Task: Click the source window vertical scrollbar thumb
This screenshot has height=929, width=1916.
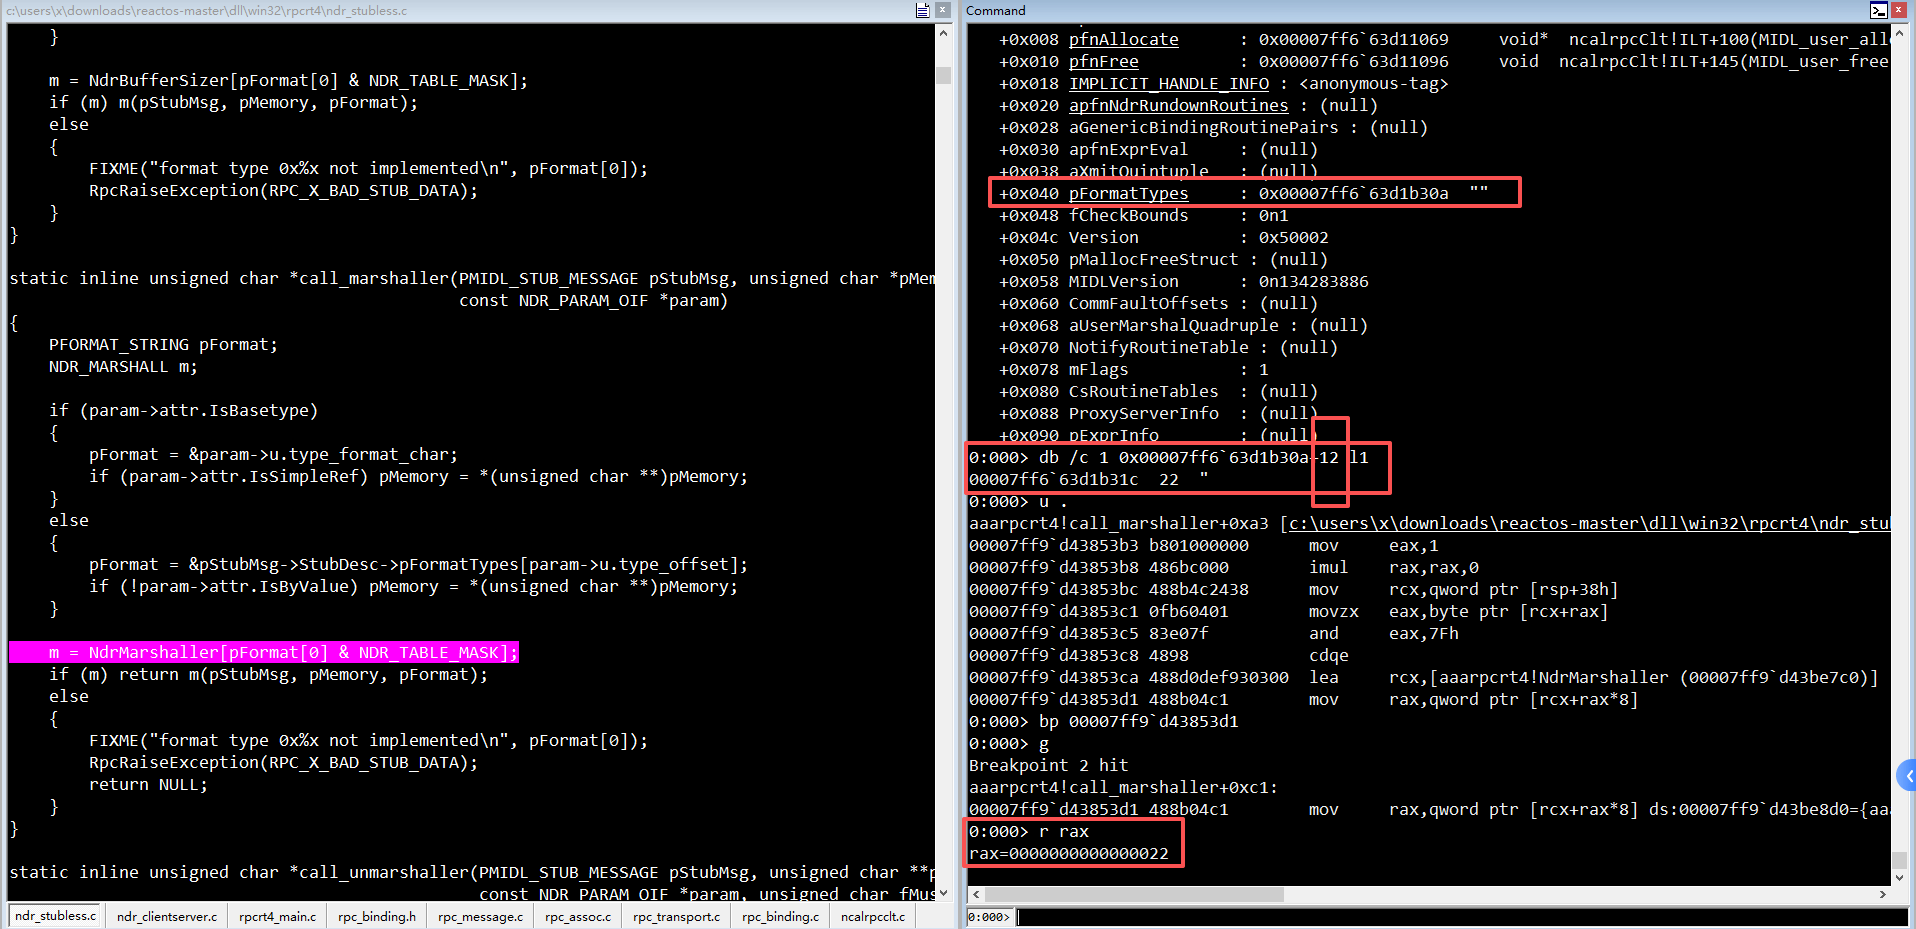Action: click(x=943, y=75)
